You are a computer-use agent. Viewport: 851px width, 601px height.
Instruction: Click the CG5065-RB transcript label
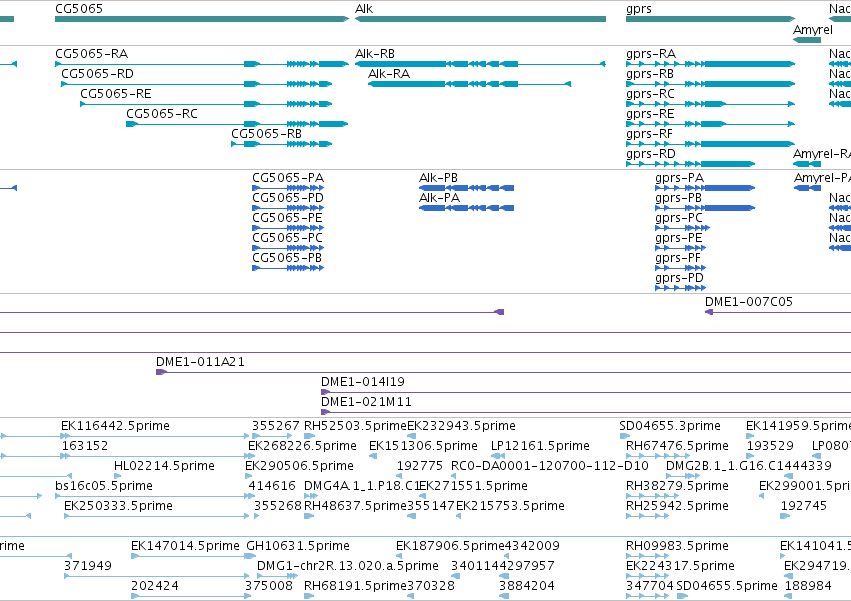266,134
